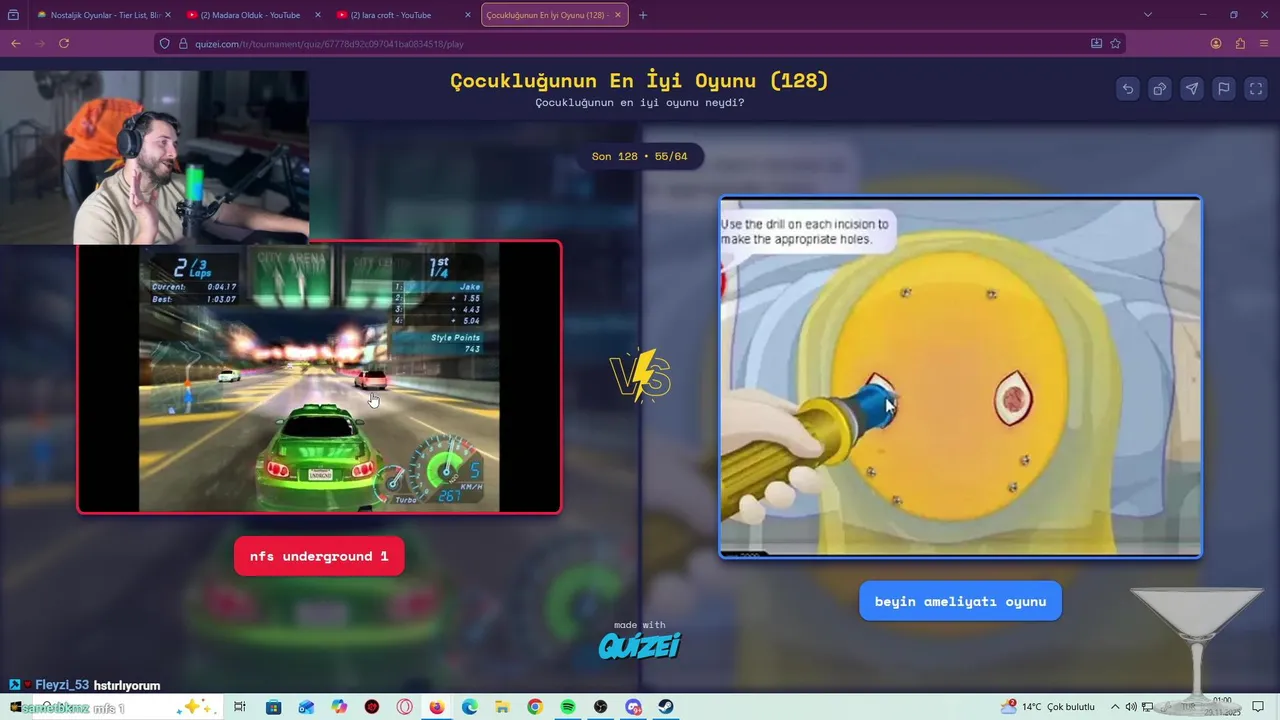Click the copy/duplicate icon in quiz toolbar
Image resolution: width=1280 pixels, height=720 pixels.
(x=1160, y=88)
